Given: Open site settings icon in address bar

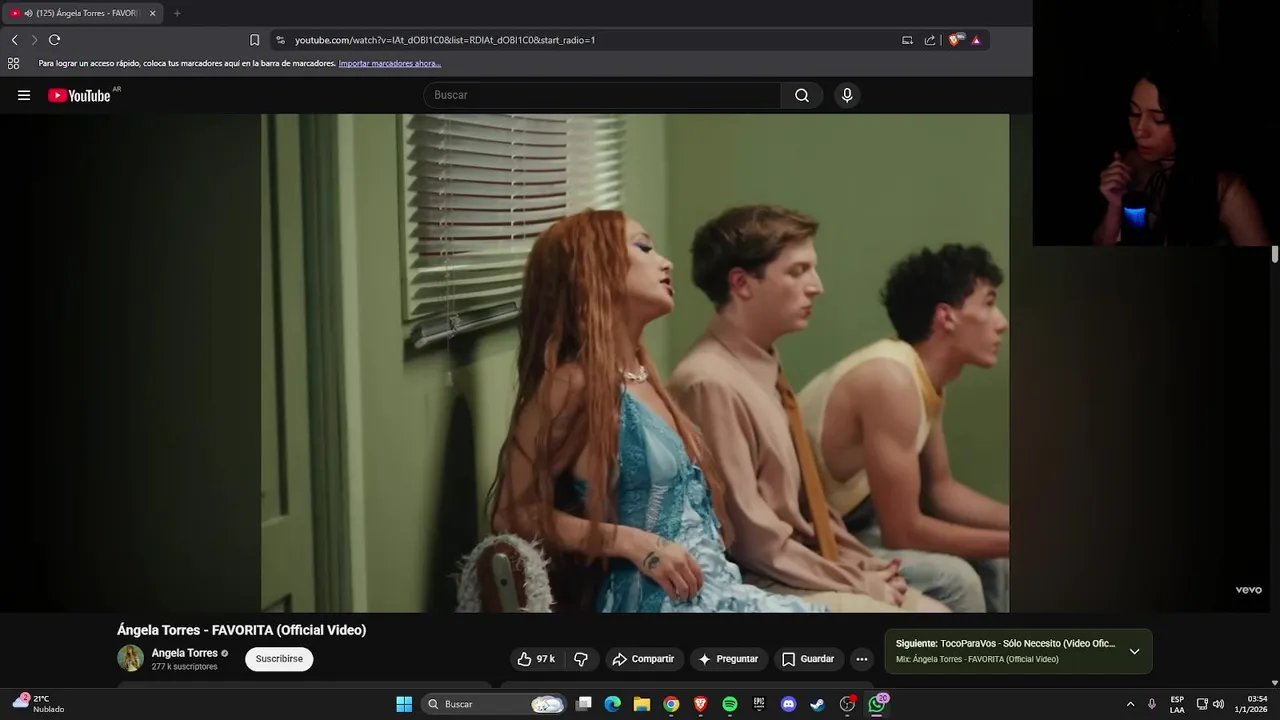Looking at the screenshot, I should click(280, 40).
